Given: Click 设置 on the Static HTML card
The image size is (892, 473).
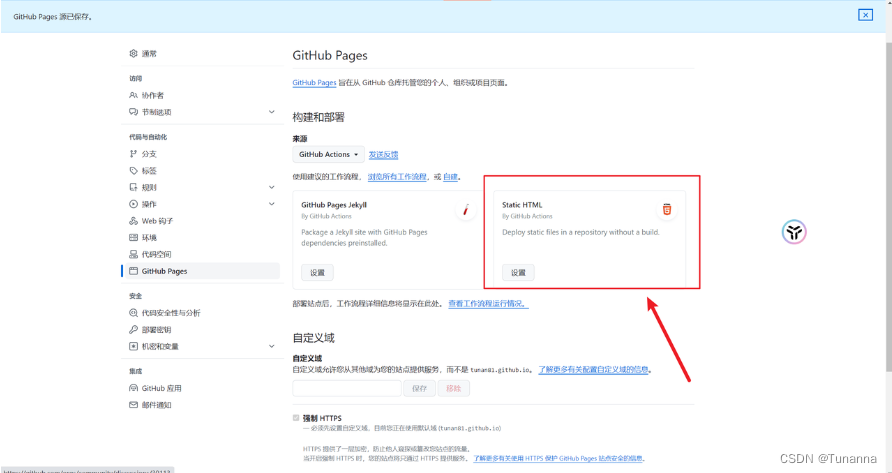Looking at the screenshot, I should point(518,273).
